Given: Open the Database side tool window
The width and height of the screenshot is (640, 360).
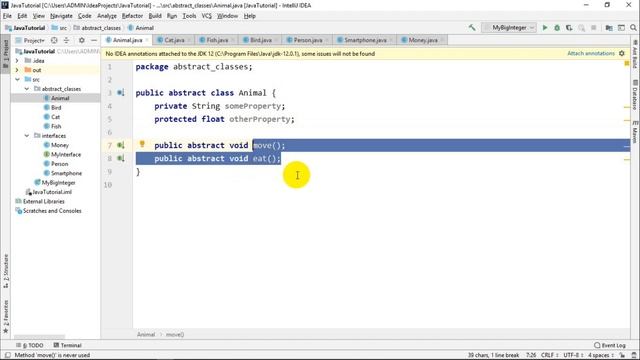Looking at the screenshot, I should [635, 95].
